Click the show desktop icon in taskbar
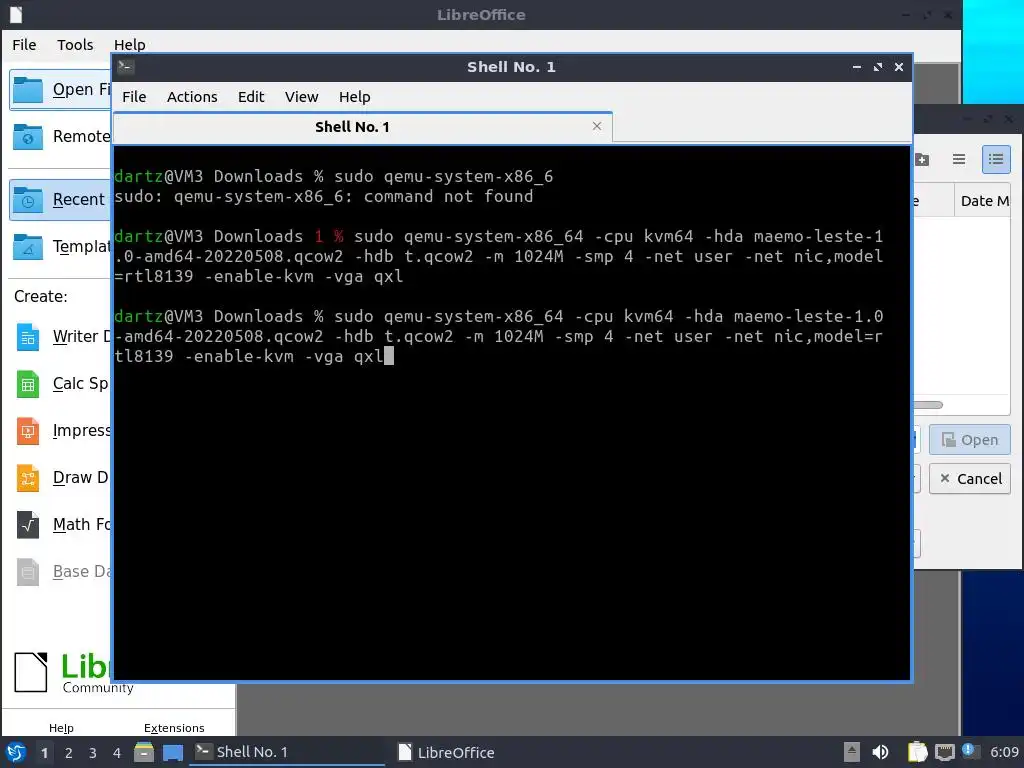This screenshot has width=1024, height=768. coord(172,752)
